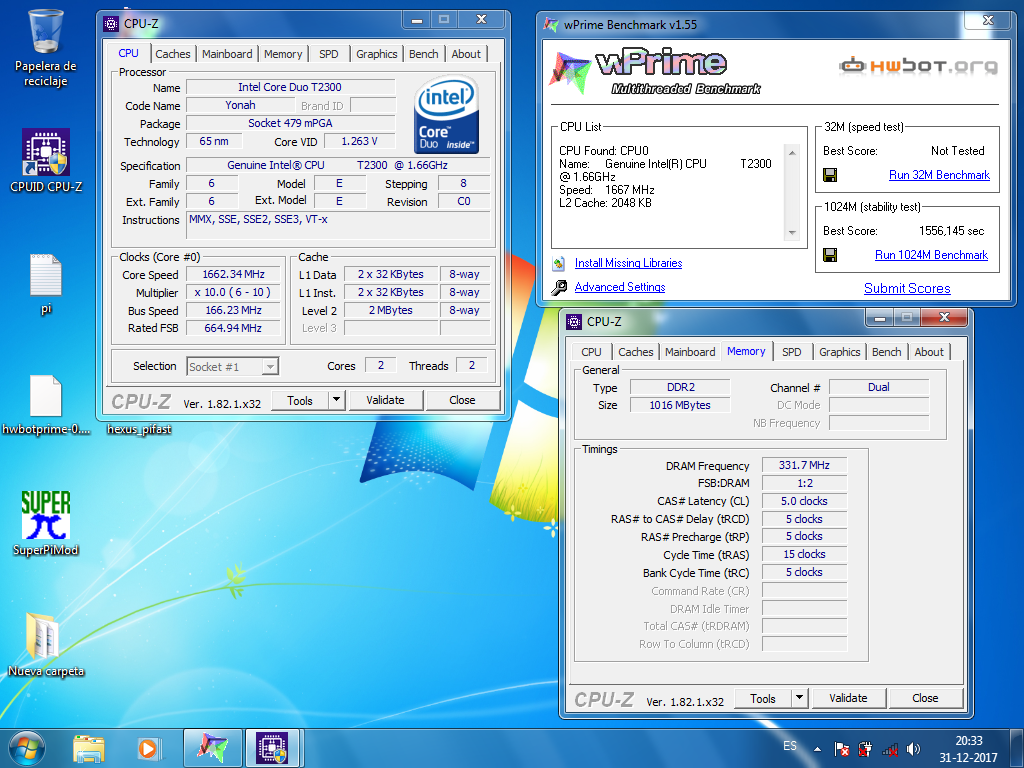Open the volume speaker tray icon
Screen dimensions: 1024x768
[x=914, y=749]
